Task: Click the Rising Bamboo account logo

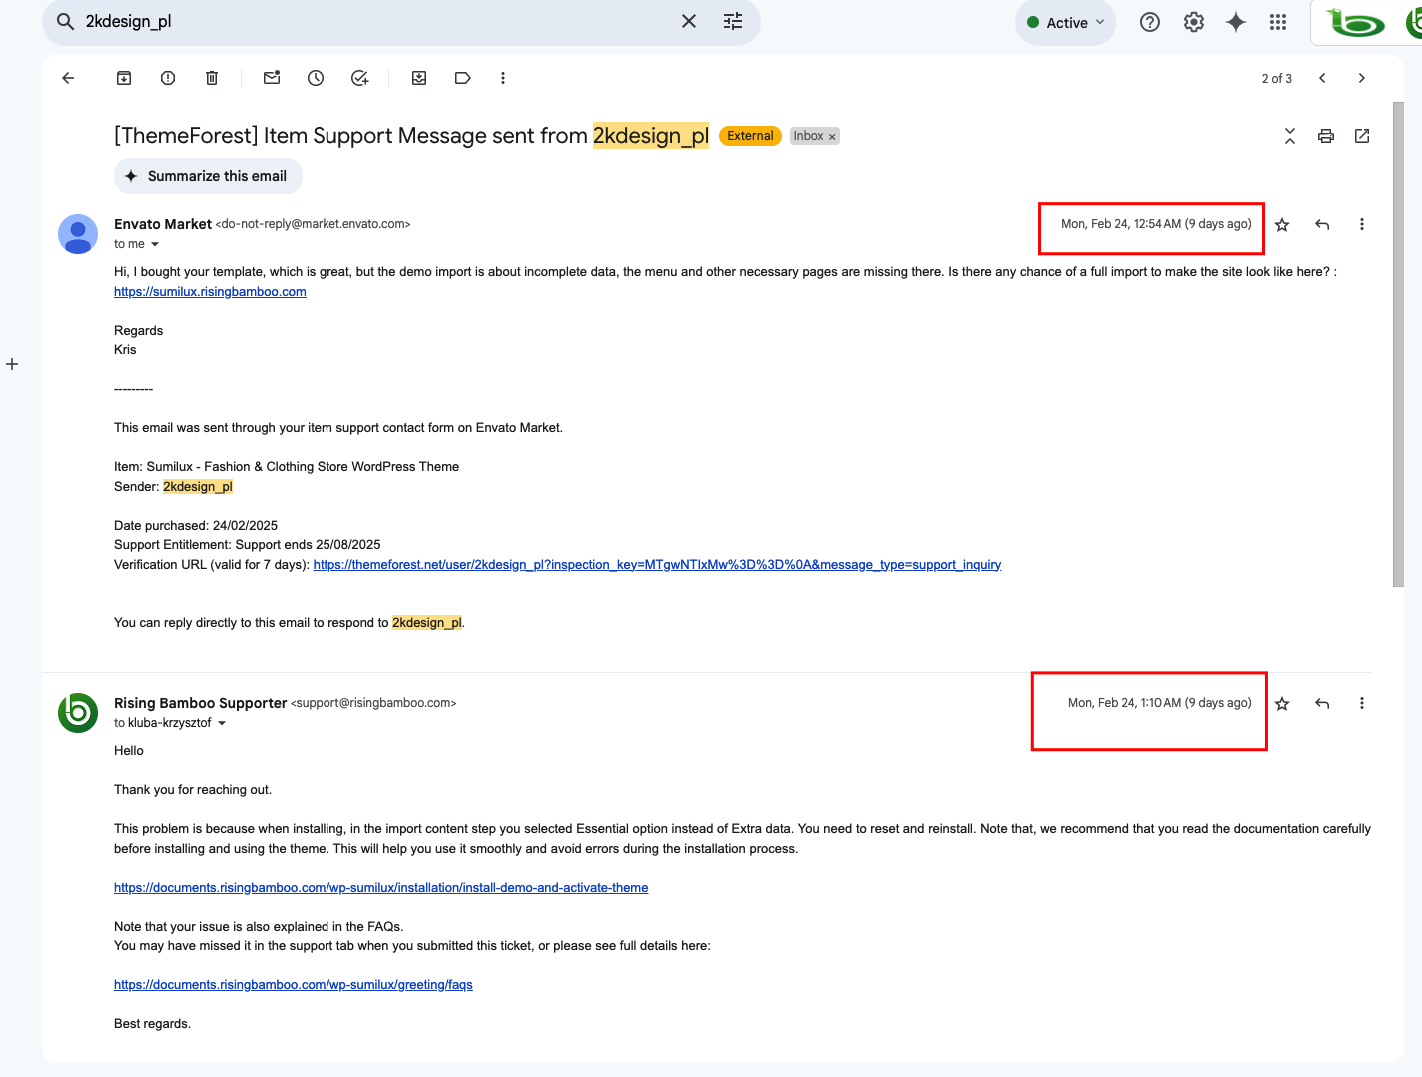Action: pyautogui.click(x=1356, y=22)
